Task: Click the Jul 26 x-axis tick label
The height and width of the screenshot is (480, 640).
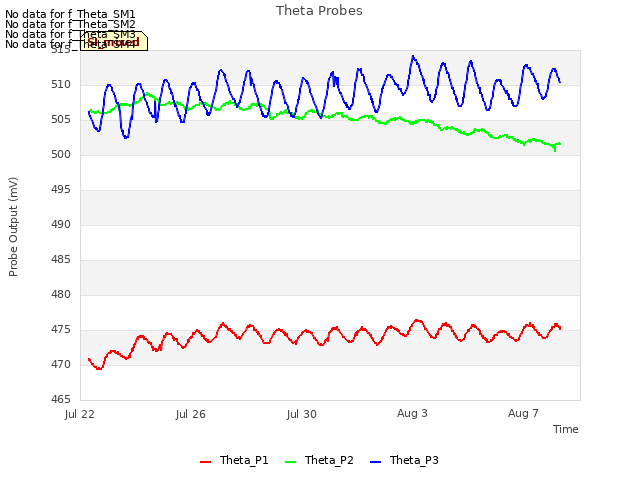Action: [191, 414]
